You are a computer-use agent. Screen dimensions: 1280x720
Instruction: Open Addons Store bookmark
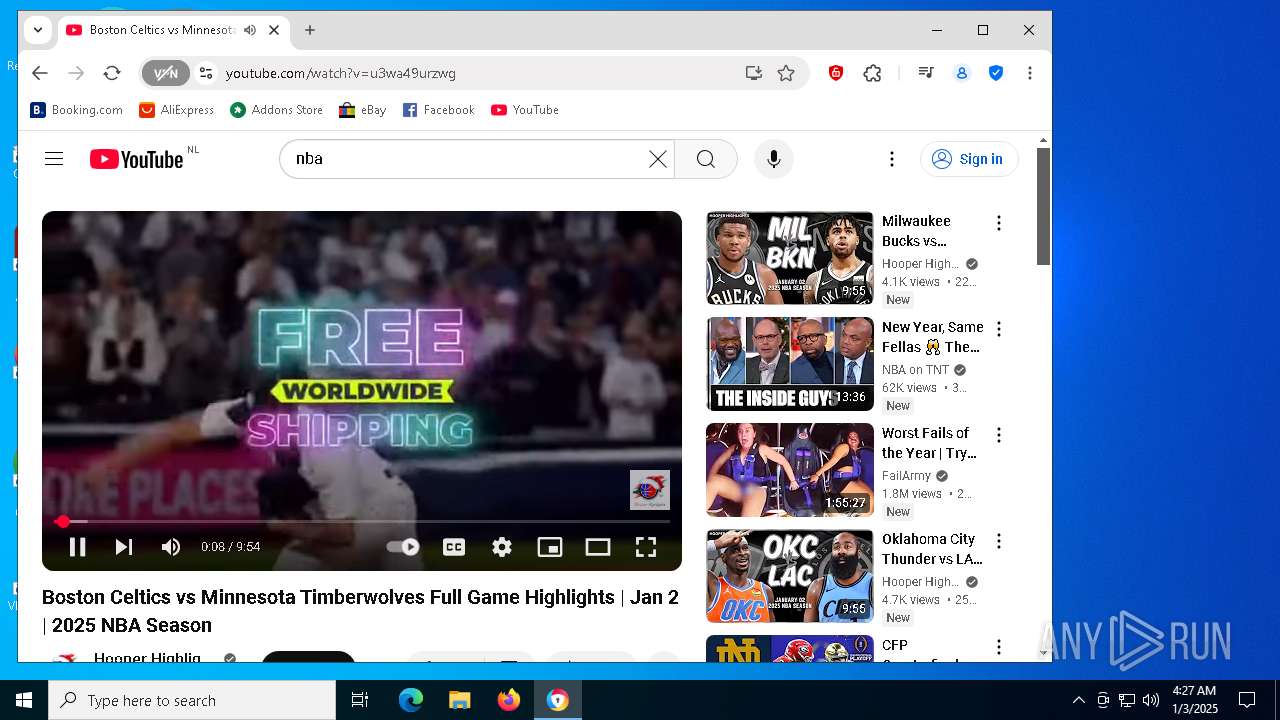(276, 110)
